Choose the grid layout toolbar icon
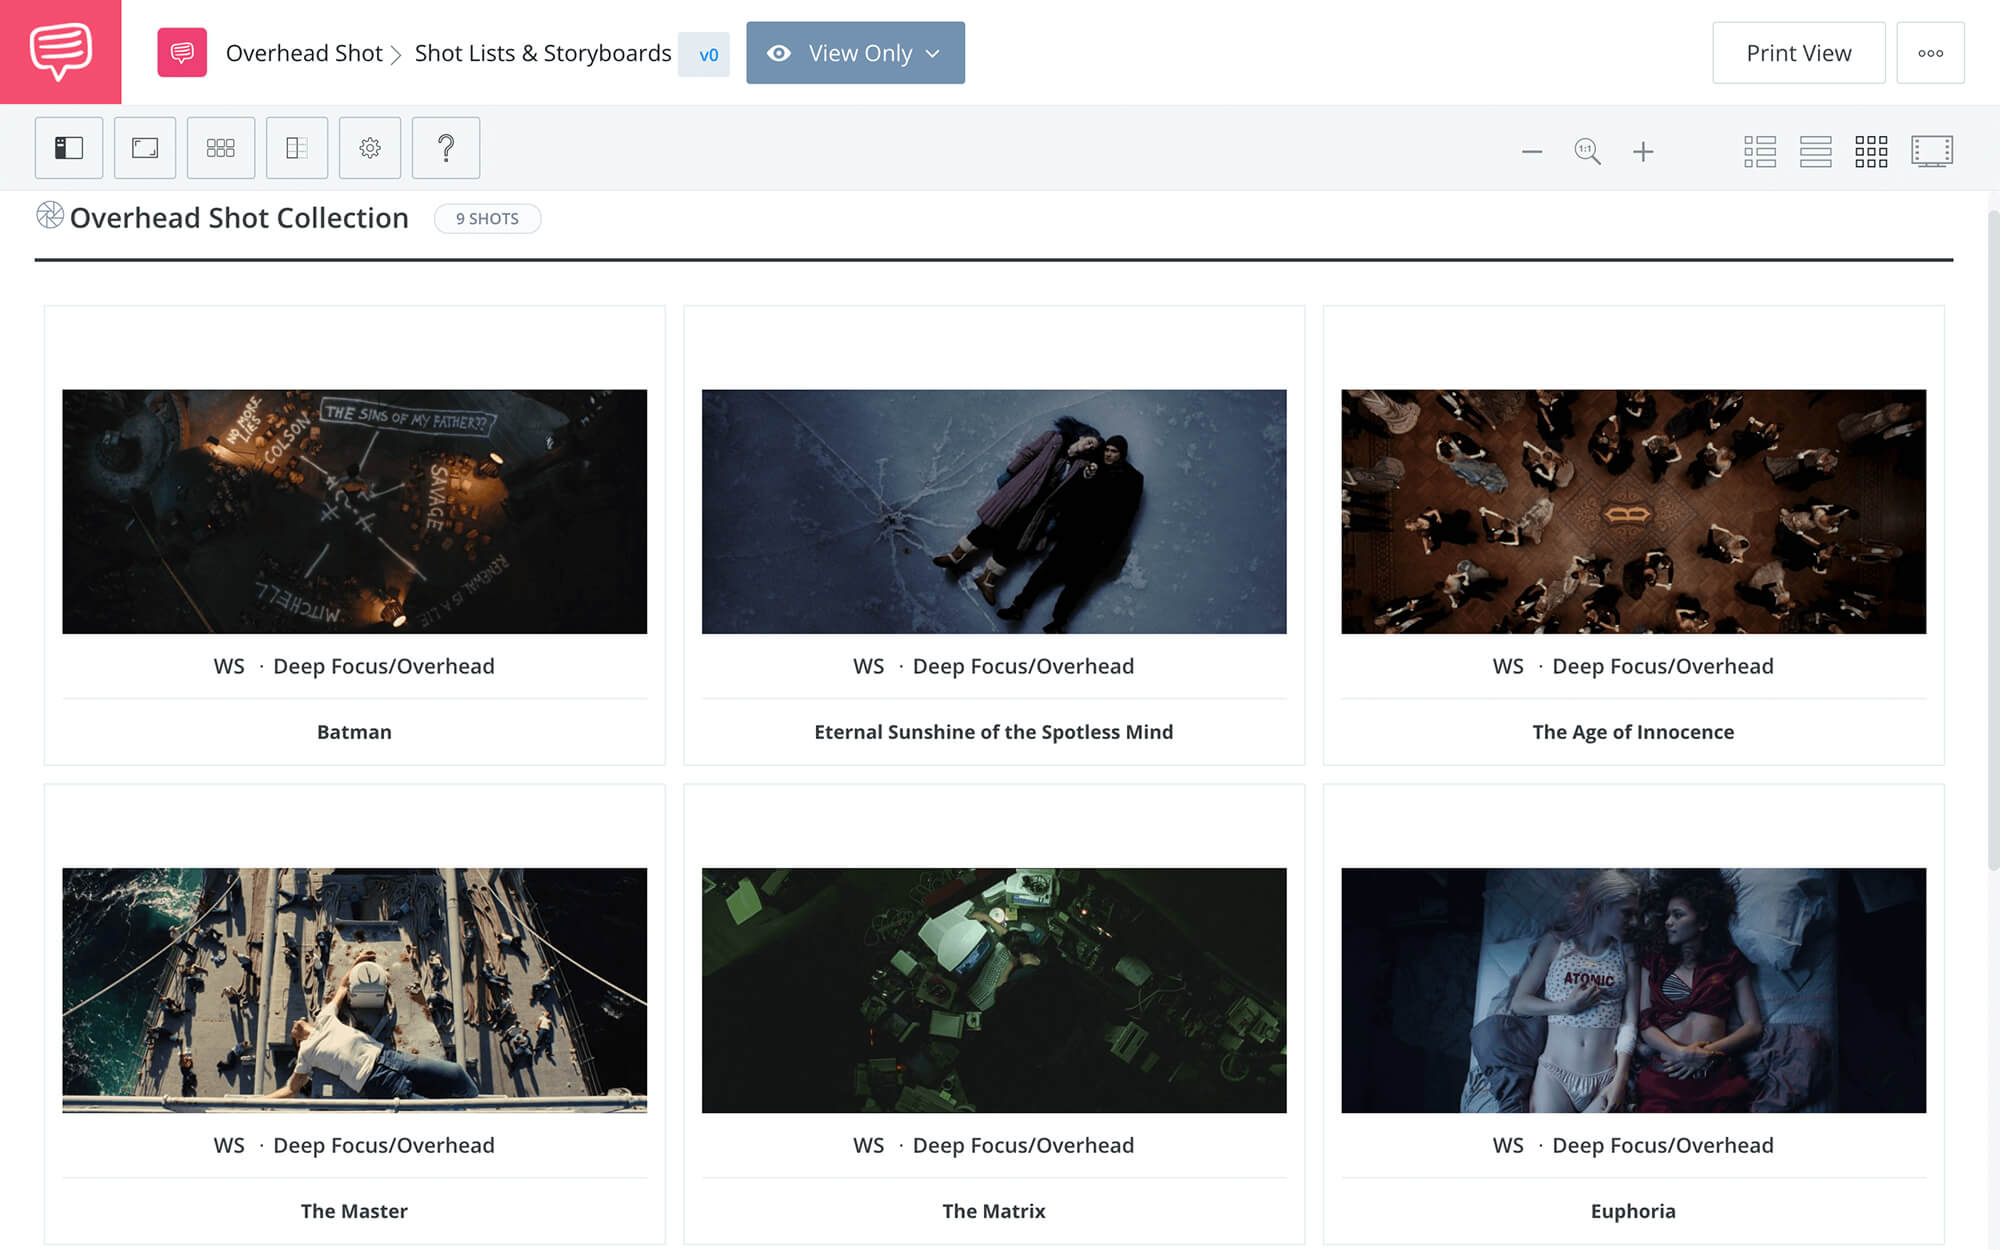 (x=221, y=148)
